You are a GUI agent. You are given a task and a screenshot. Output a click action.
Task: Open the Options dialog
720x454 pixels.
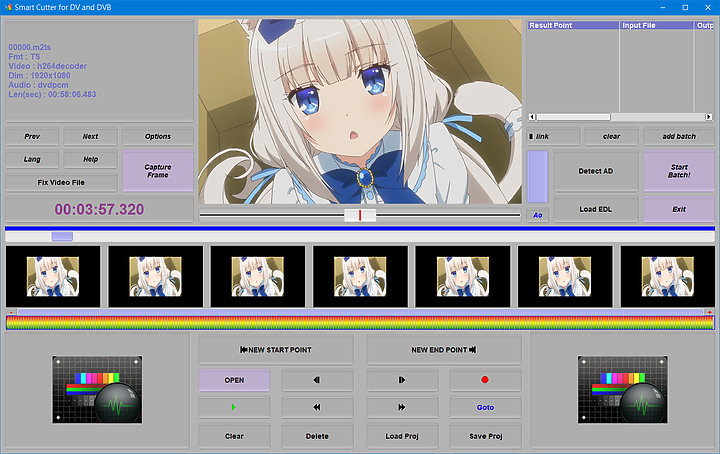[x=158, y=136]
